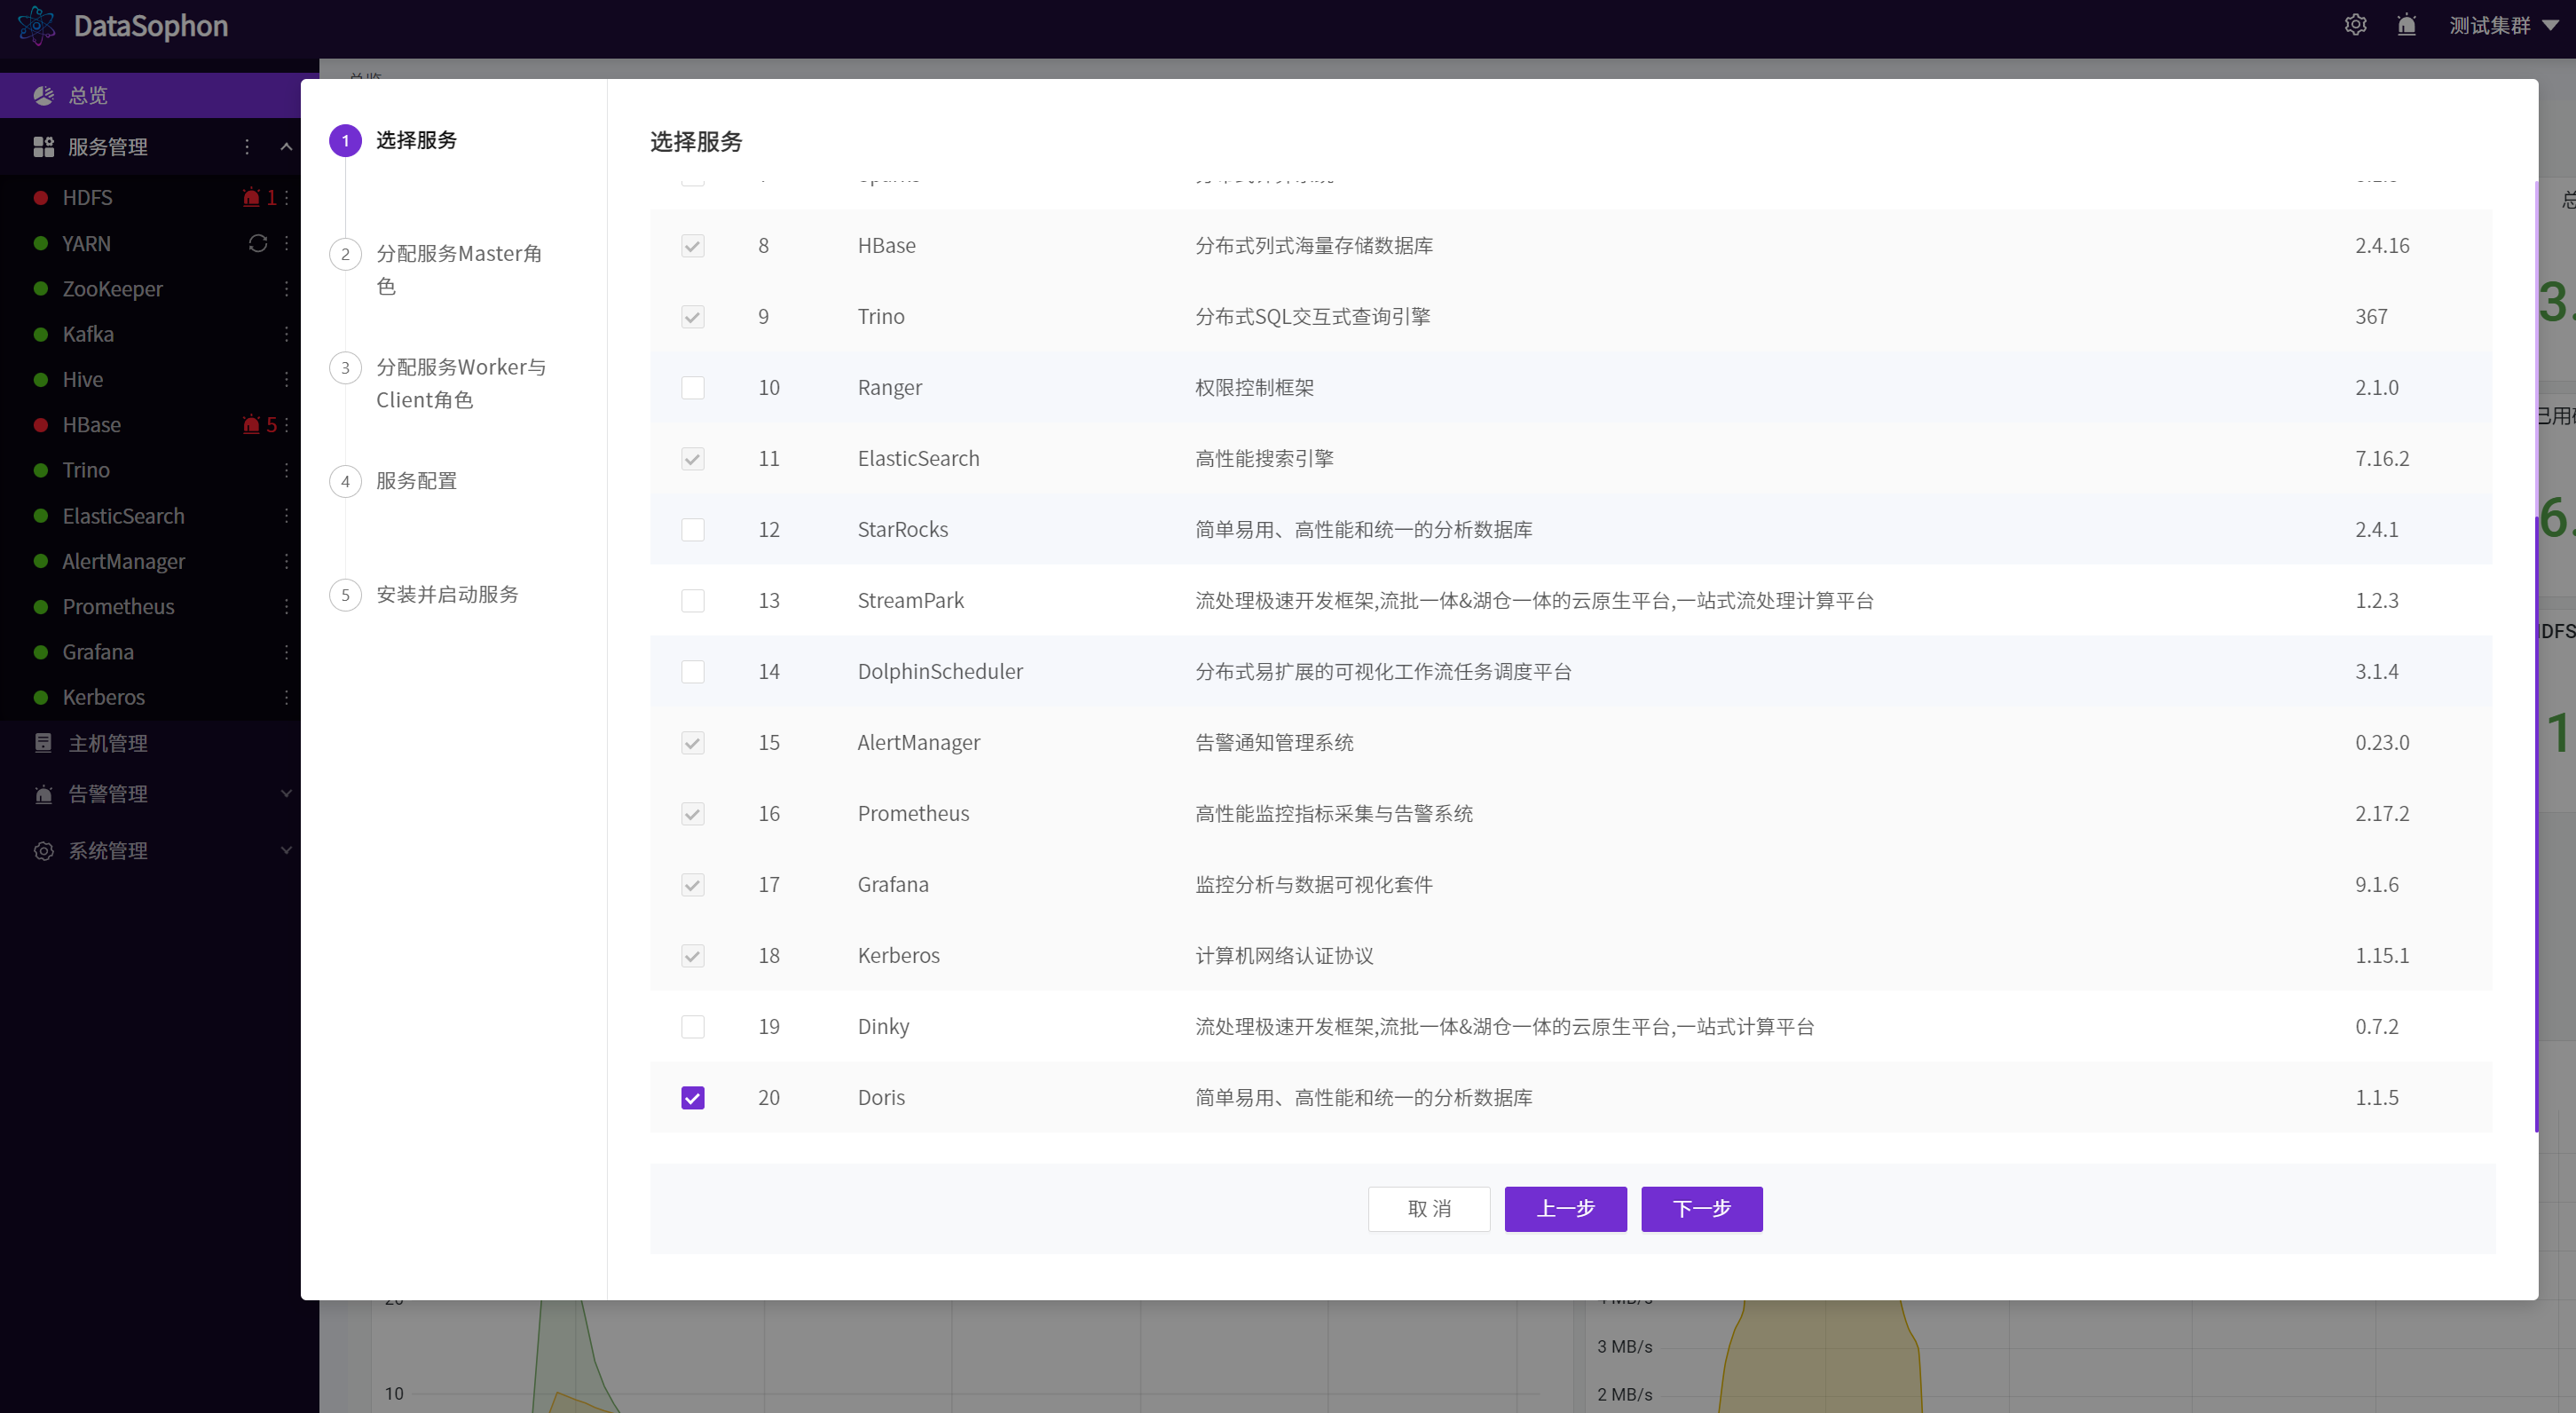The height and width of the screenshot is (1413, 2576).
Task: Click the 下一步 next button
Action: point(1701,1209)
